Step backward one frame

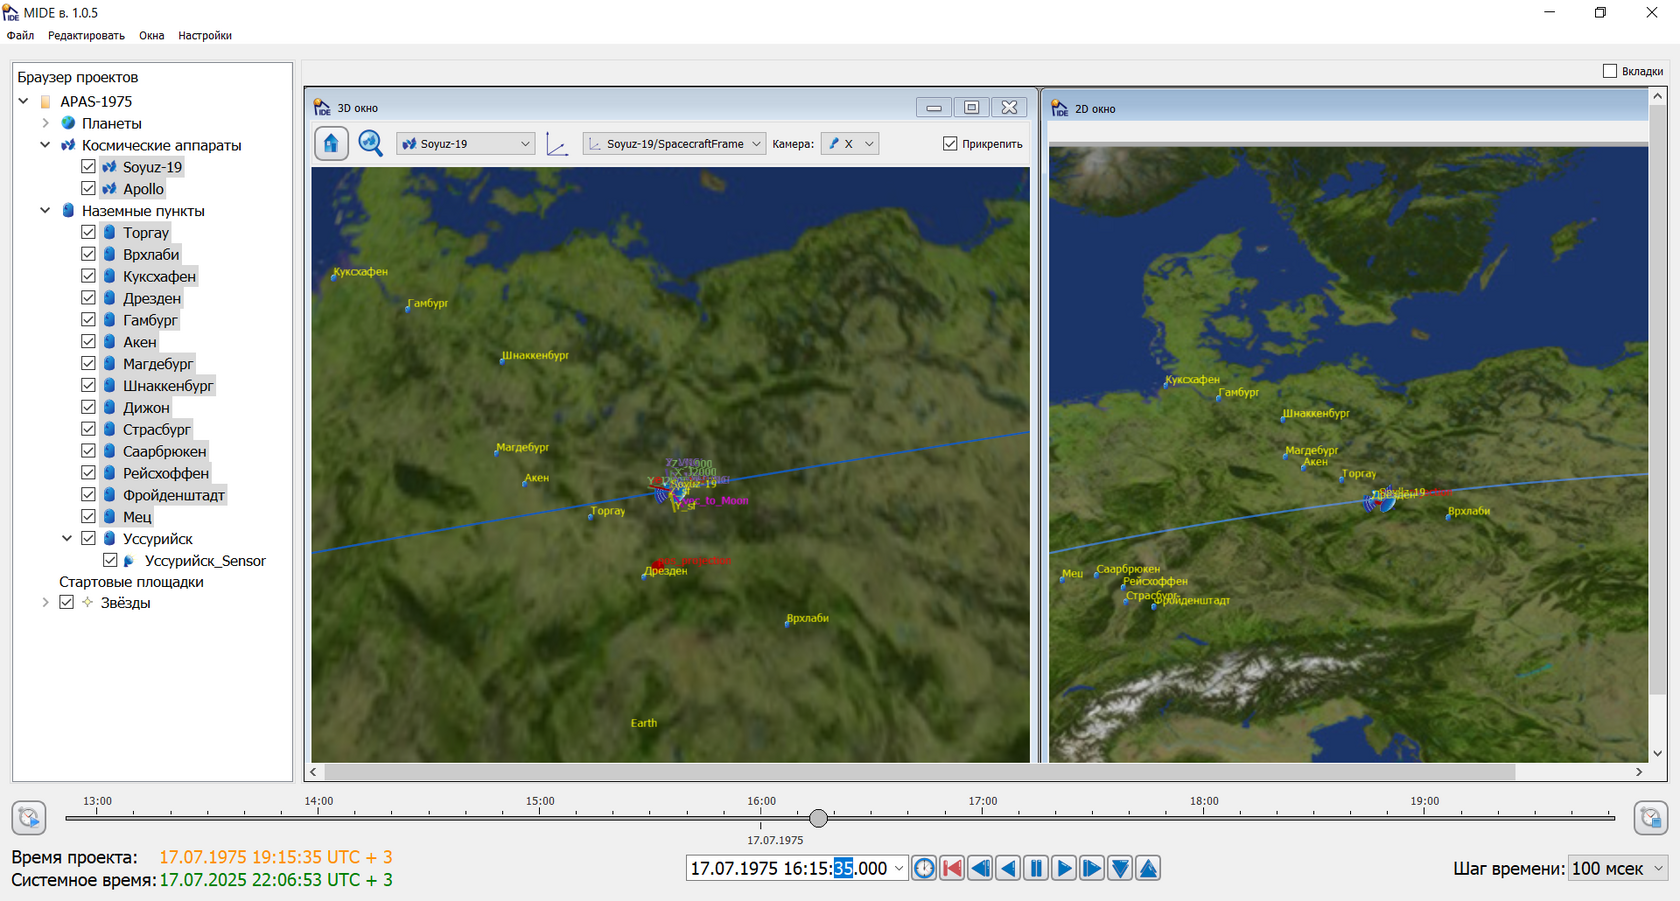[x=980, y=868]
